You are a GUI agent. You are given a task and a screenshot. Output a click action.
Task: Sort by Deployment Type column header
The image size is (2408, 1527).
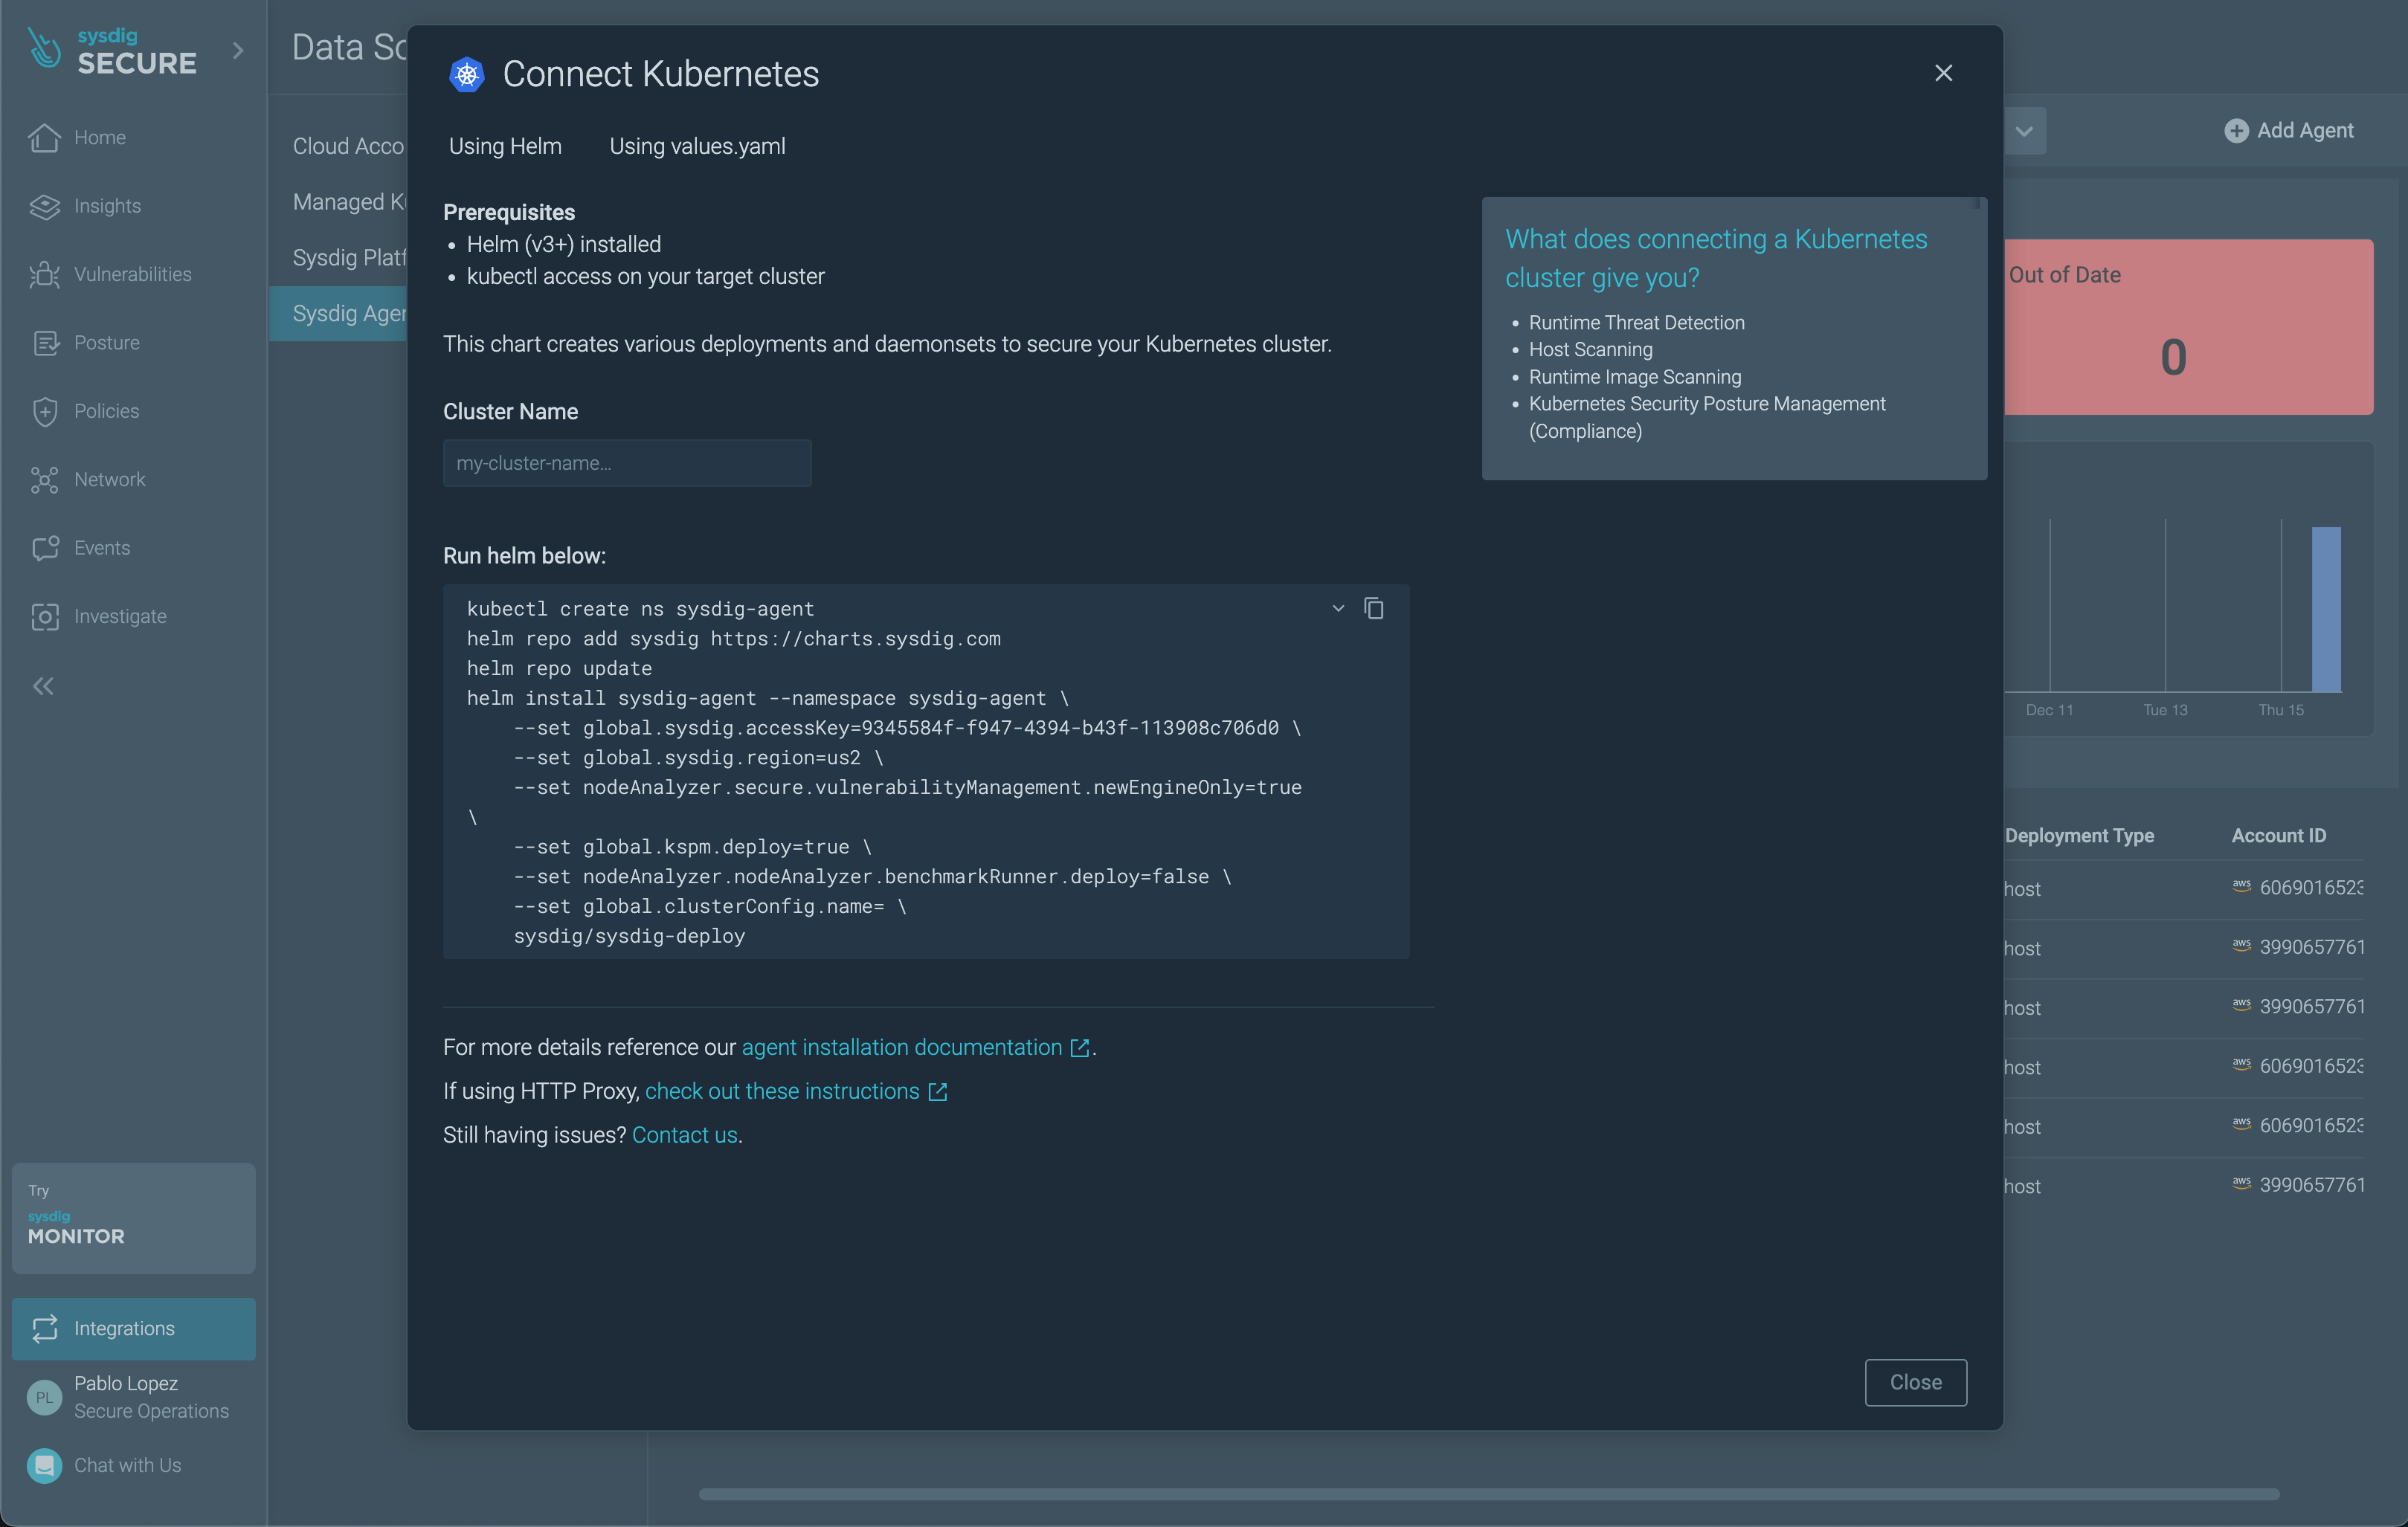pos(2079,835)
